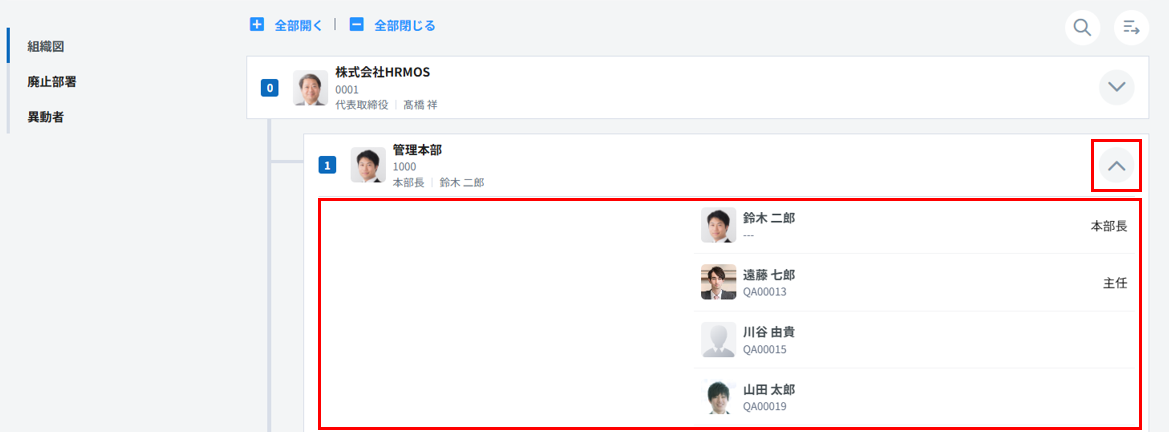Click the 全部閉じる link
The height and width of the screenshot is (432, 1169).
tap(404, 25)
